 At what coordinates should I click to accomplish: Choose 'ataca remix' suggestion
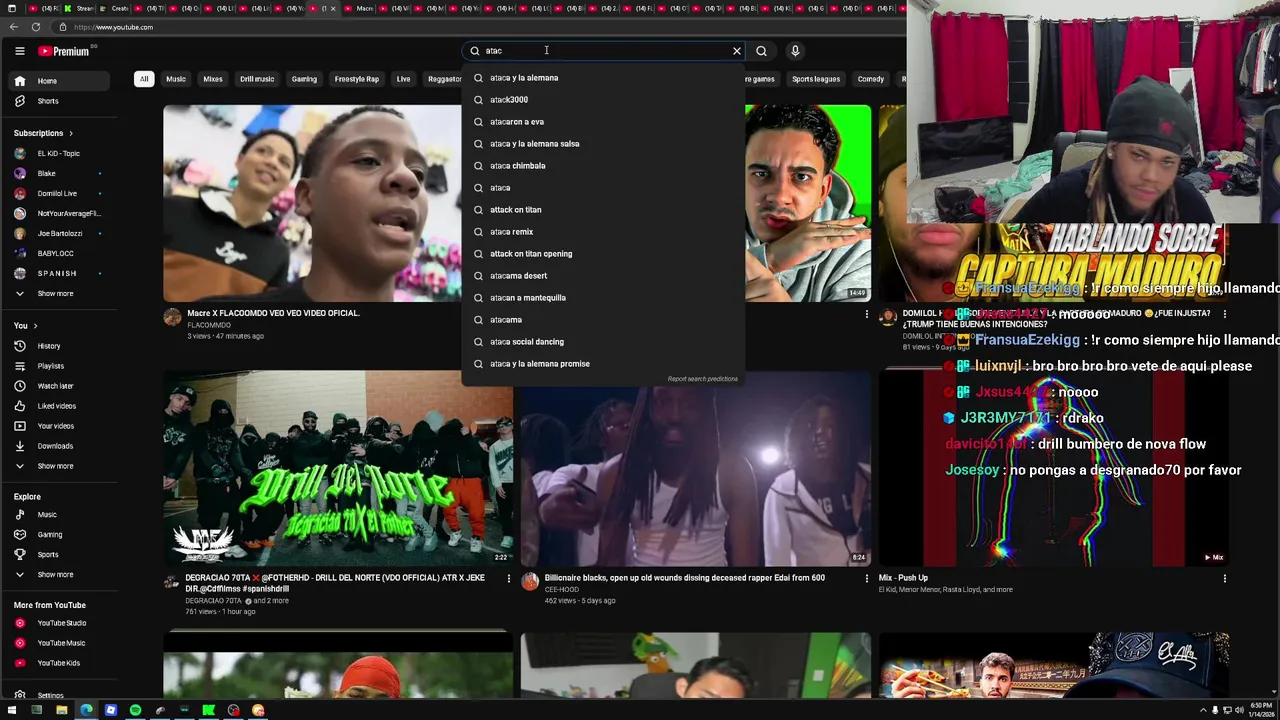(603, 232)
